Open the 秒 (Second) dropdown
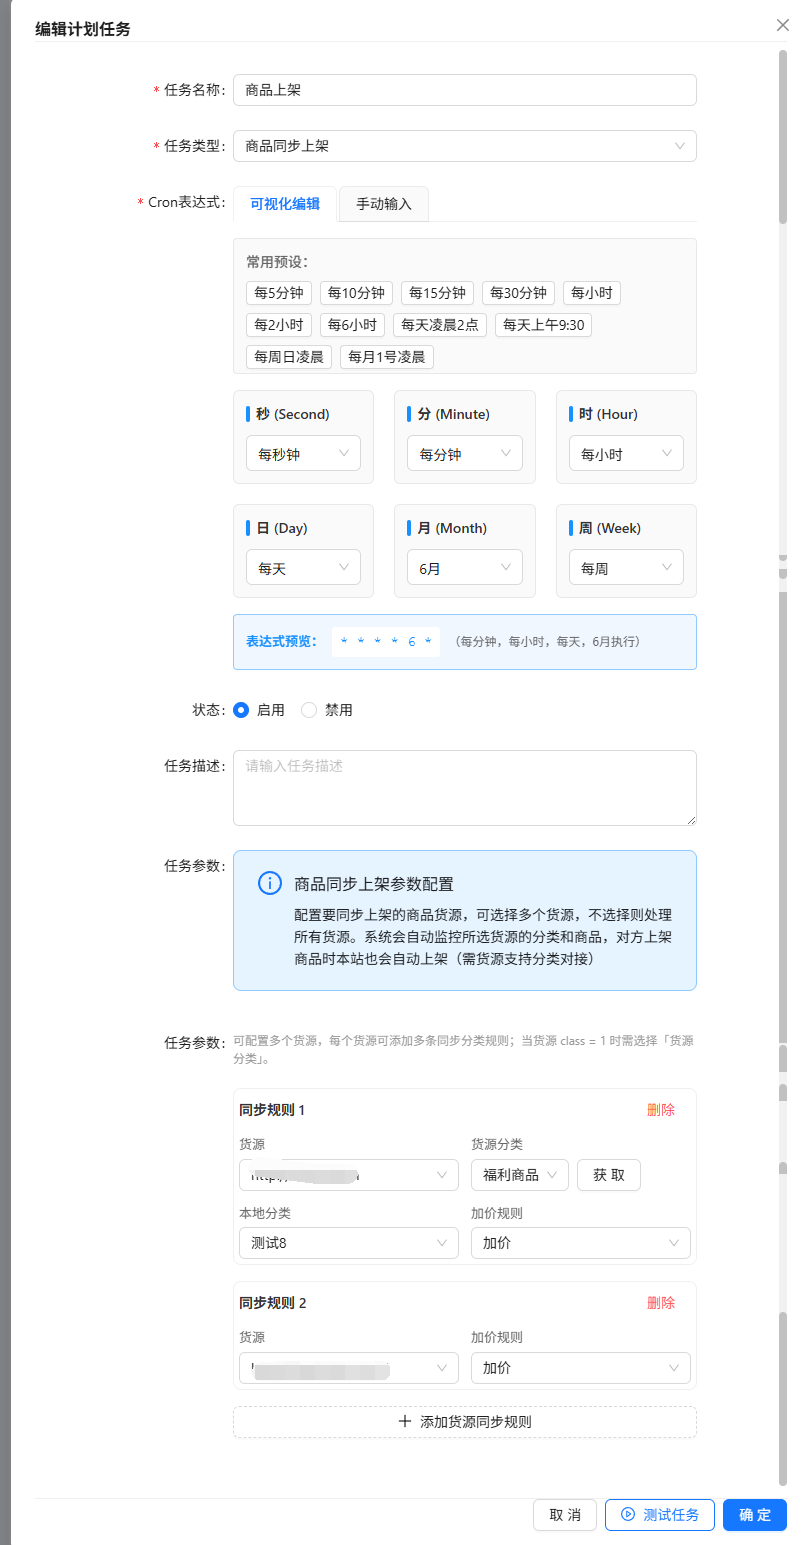Viewport: 803px width, 1545px height. pyautogui.click(x=303, y=454)
